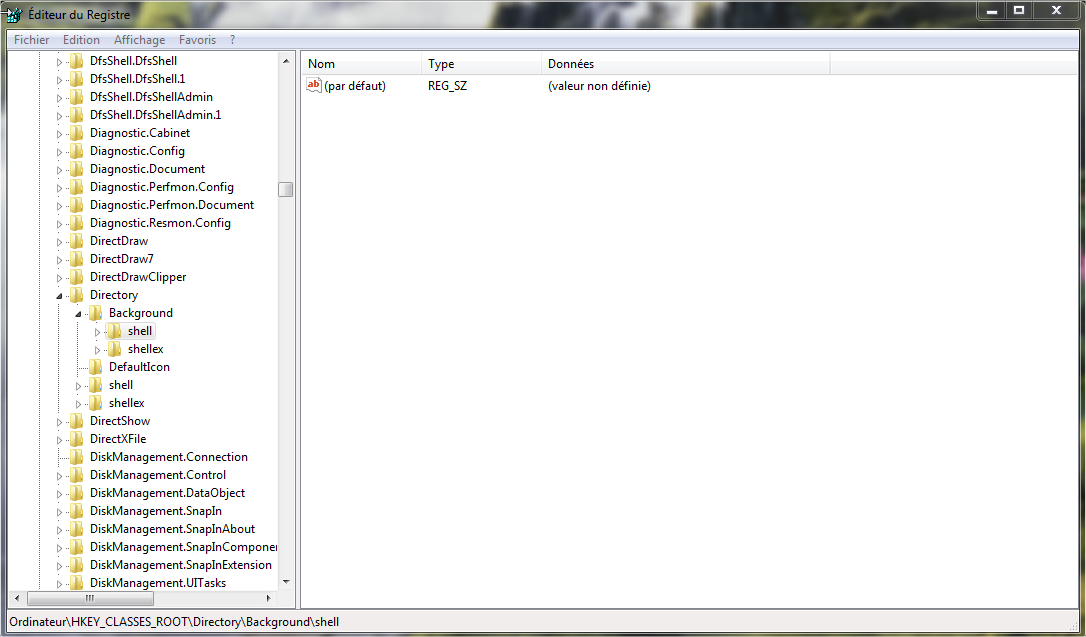
Task: Click the REG_SZ string icon for (par défaut)
Action: 314,86
